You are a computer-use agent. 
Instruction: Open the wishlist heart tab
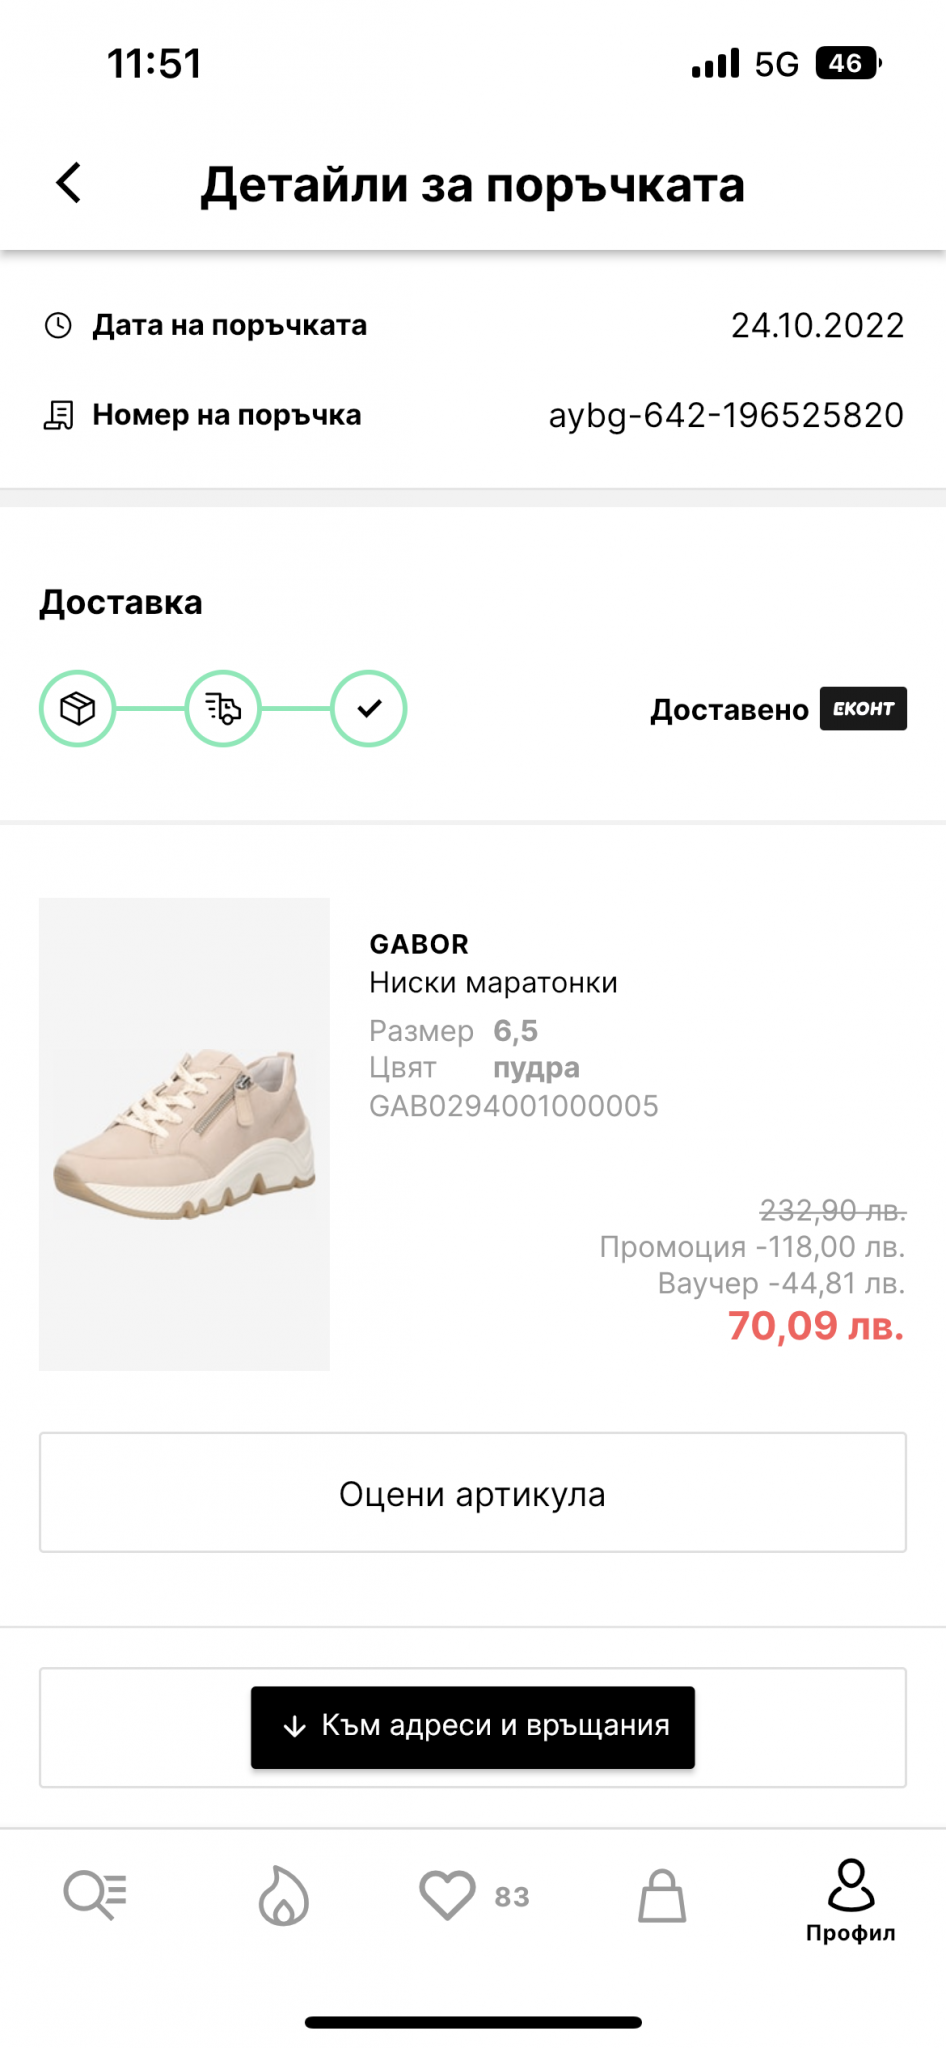pyautogui.click(x=447, y=1895)
